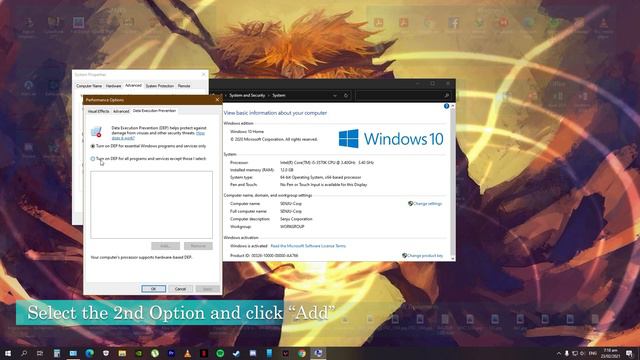Click the Windows 10 logo

391,139
